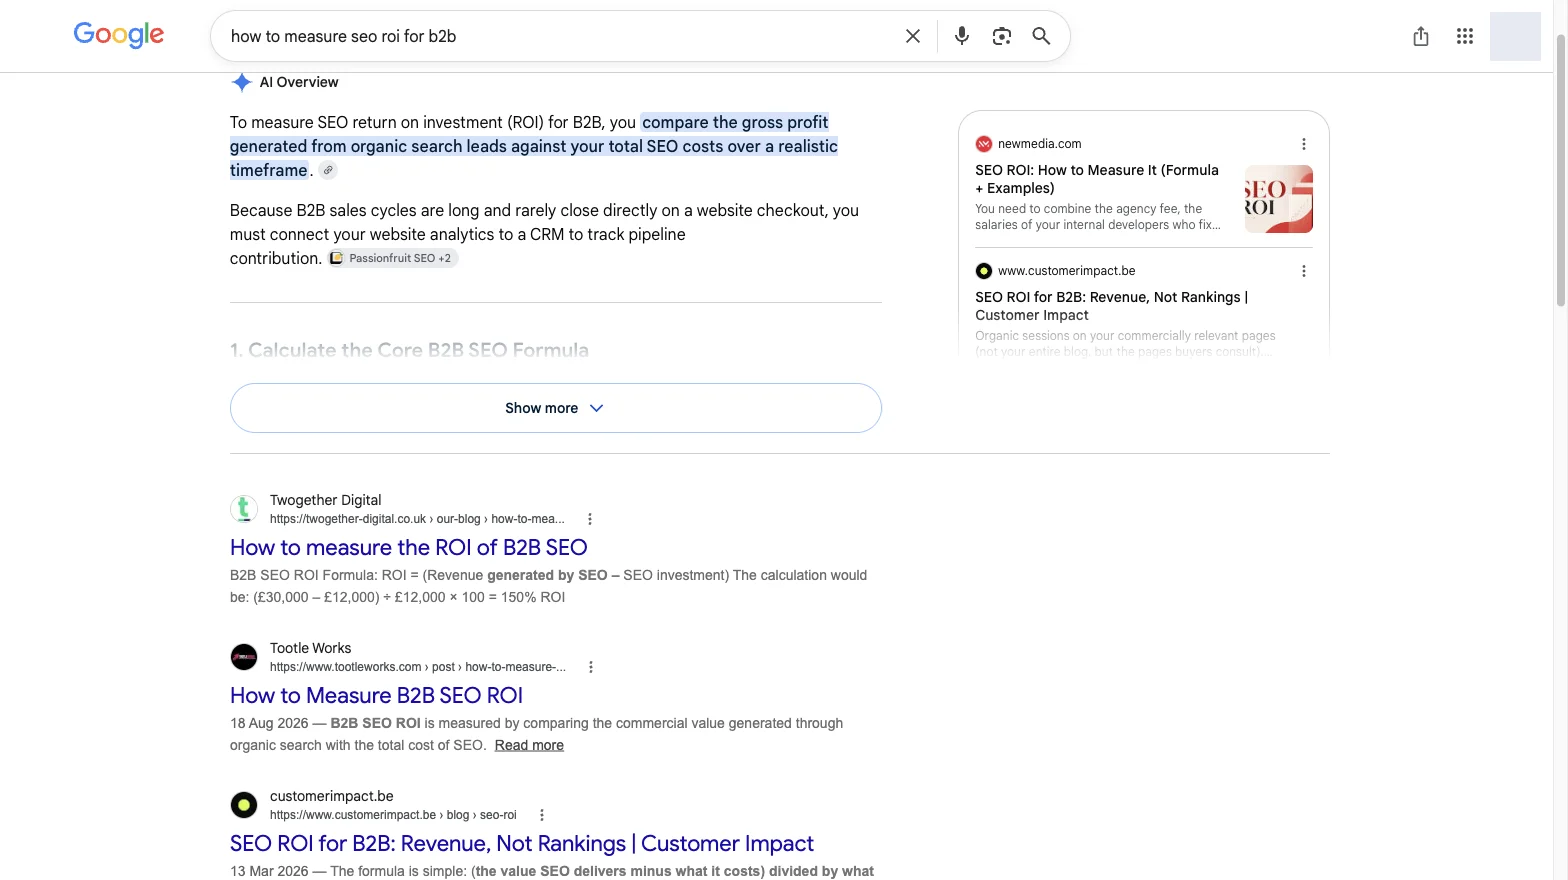Click heading '1. Calculate the Core B2B SEO Formula'
Image resolution: width=1568 pixels, height=880 pixels.
pos(409,350)
